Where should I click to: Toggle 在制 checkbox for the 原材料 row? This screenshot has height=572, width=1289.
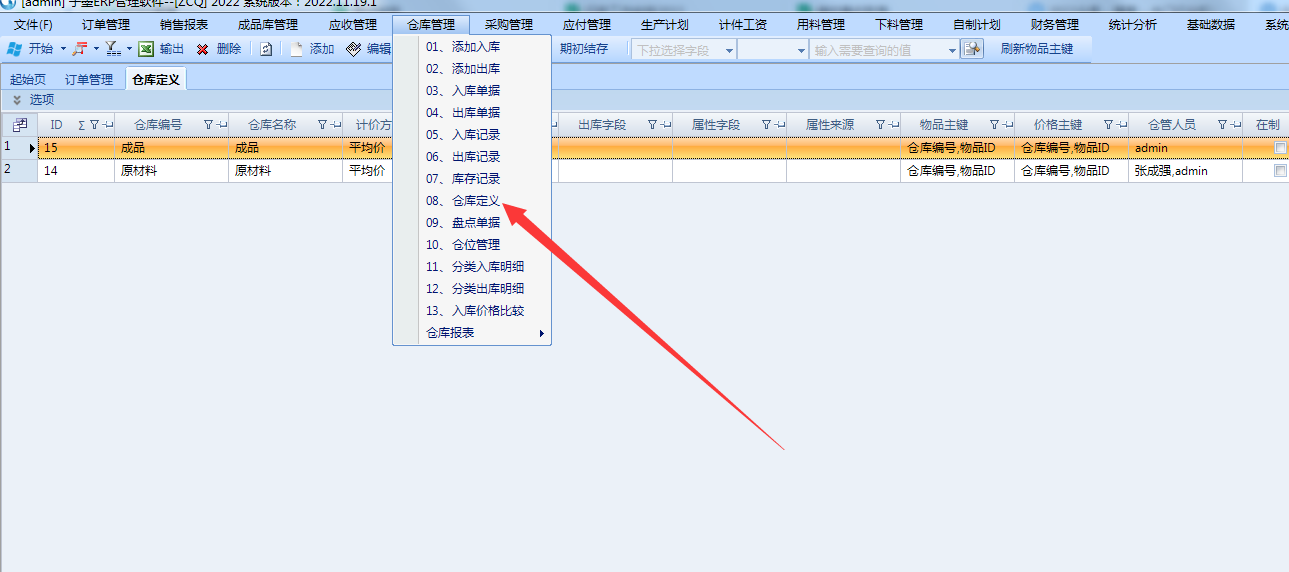1280,171
